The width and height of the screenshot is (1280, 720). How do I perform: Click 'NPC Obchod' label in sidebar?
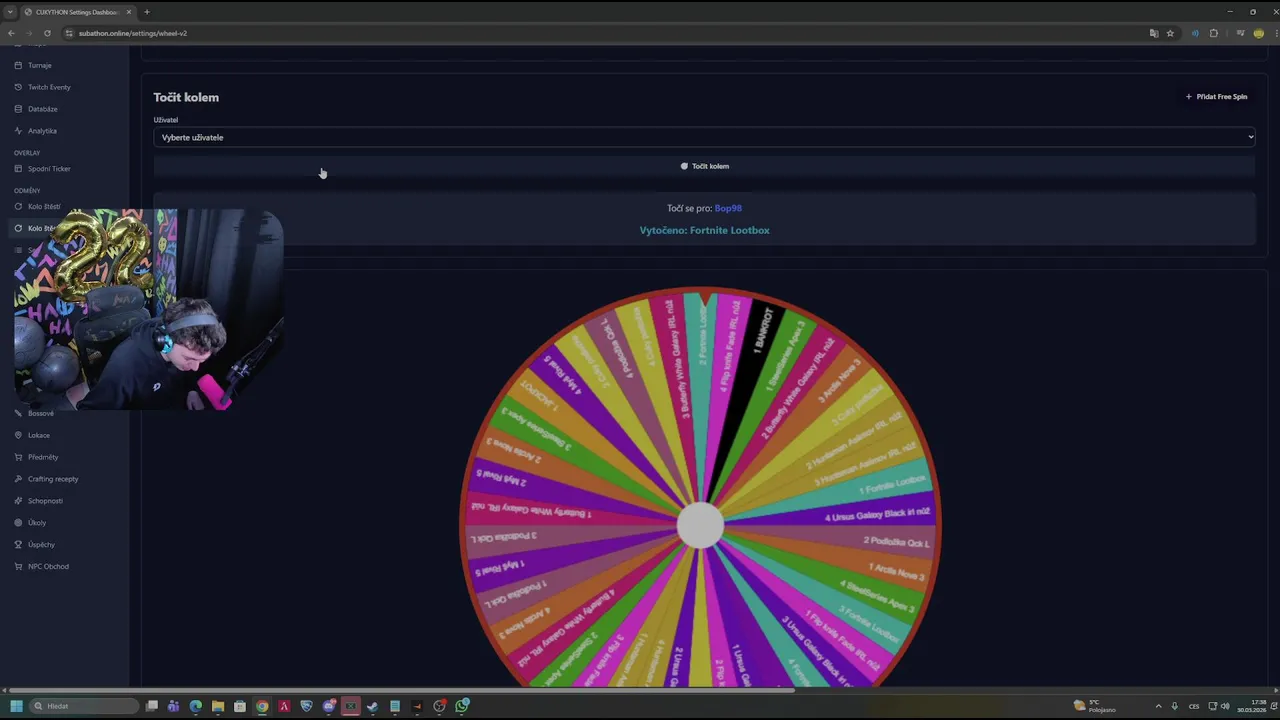(x=48, y=567)
